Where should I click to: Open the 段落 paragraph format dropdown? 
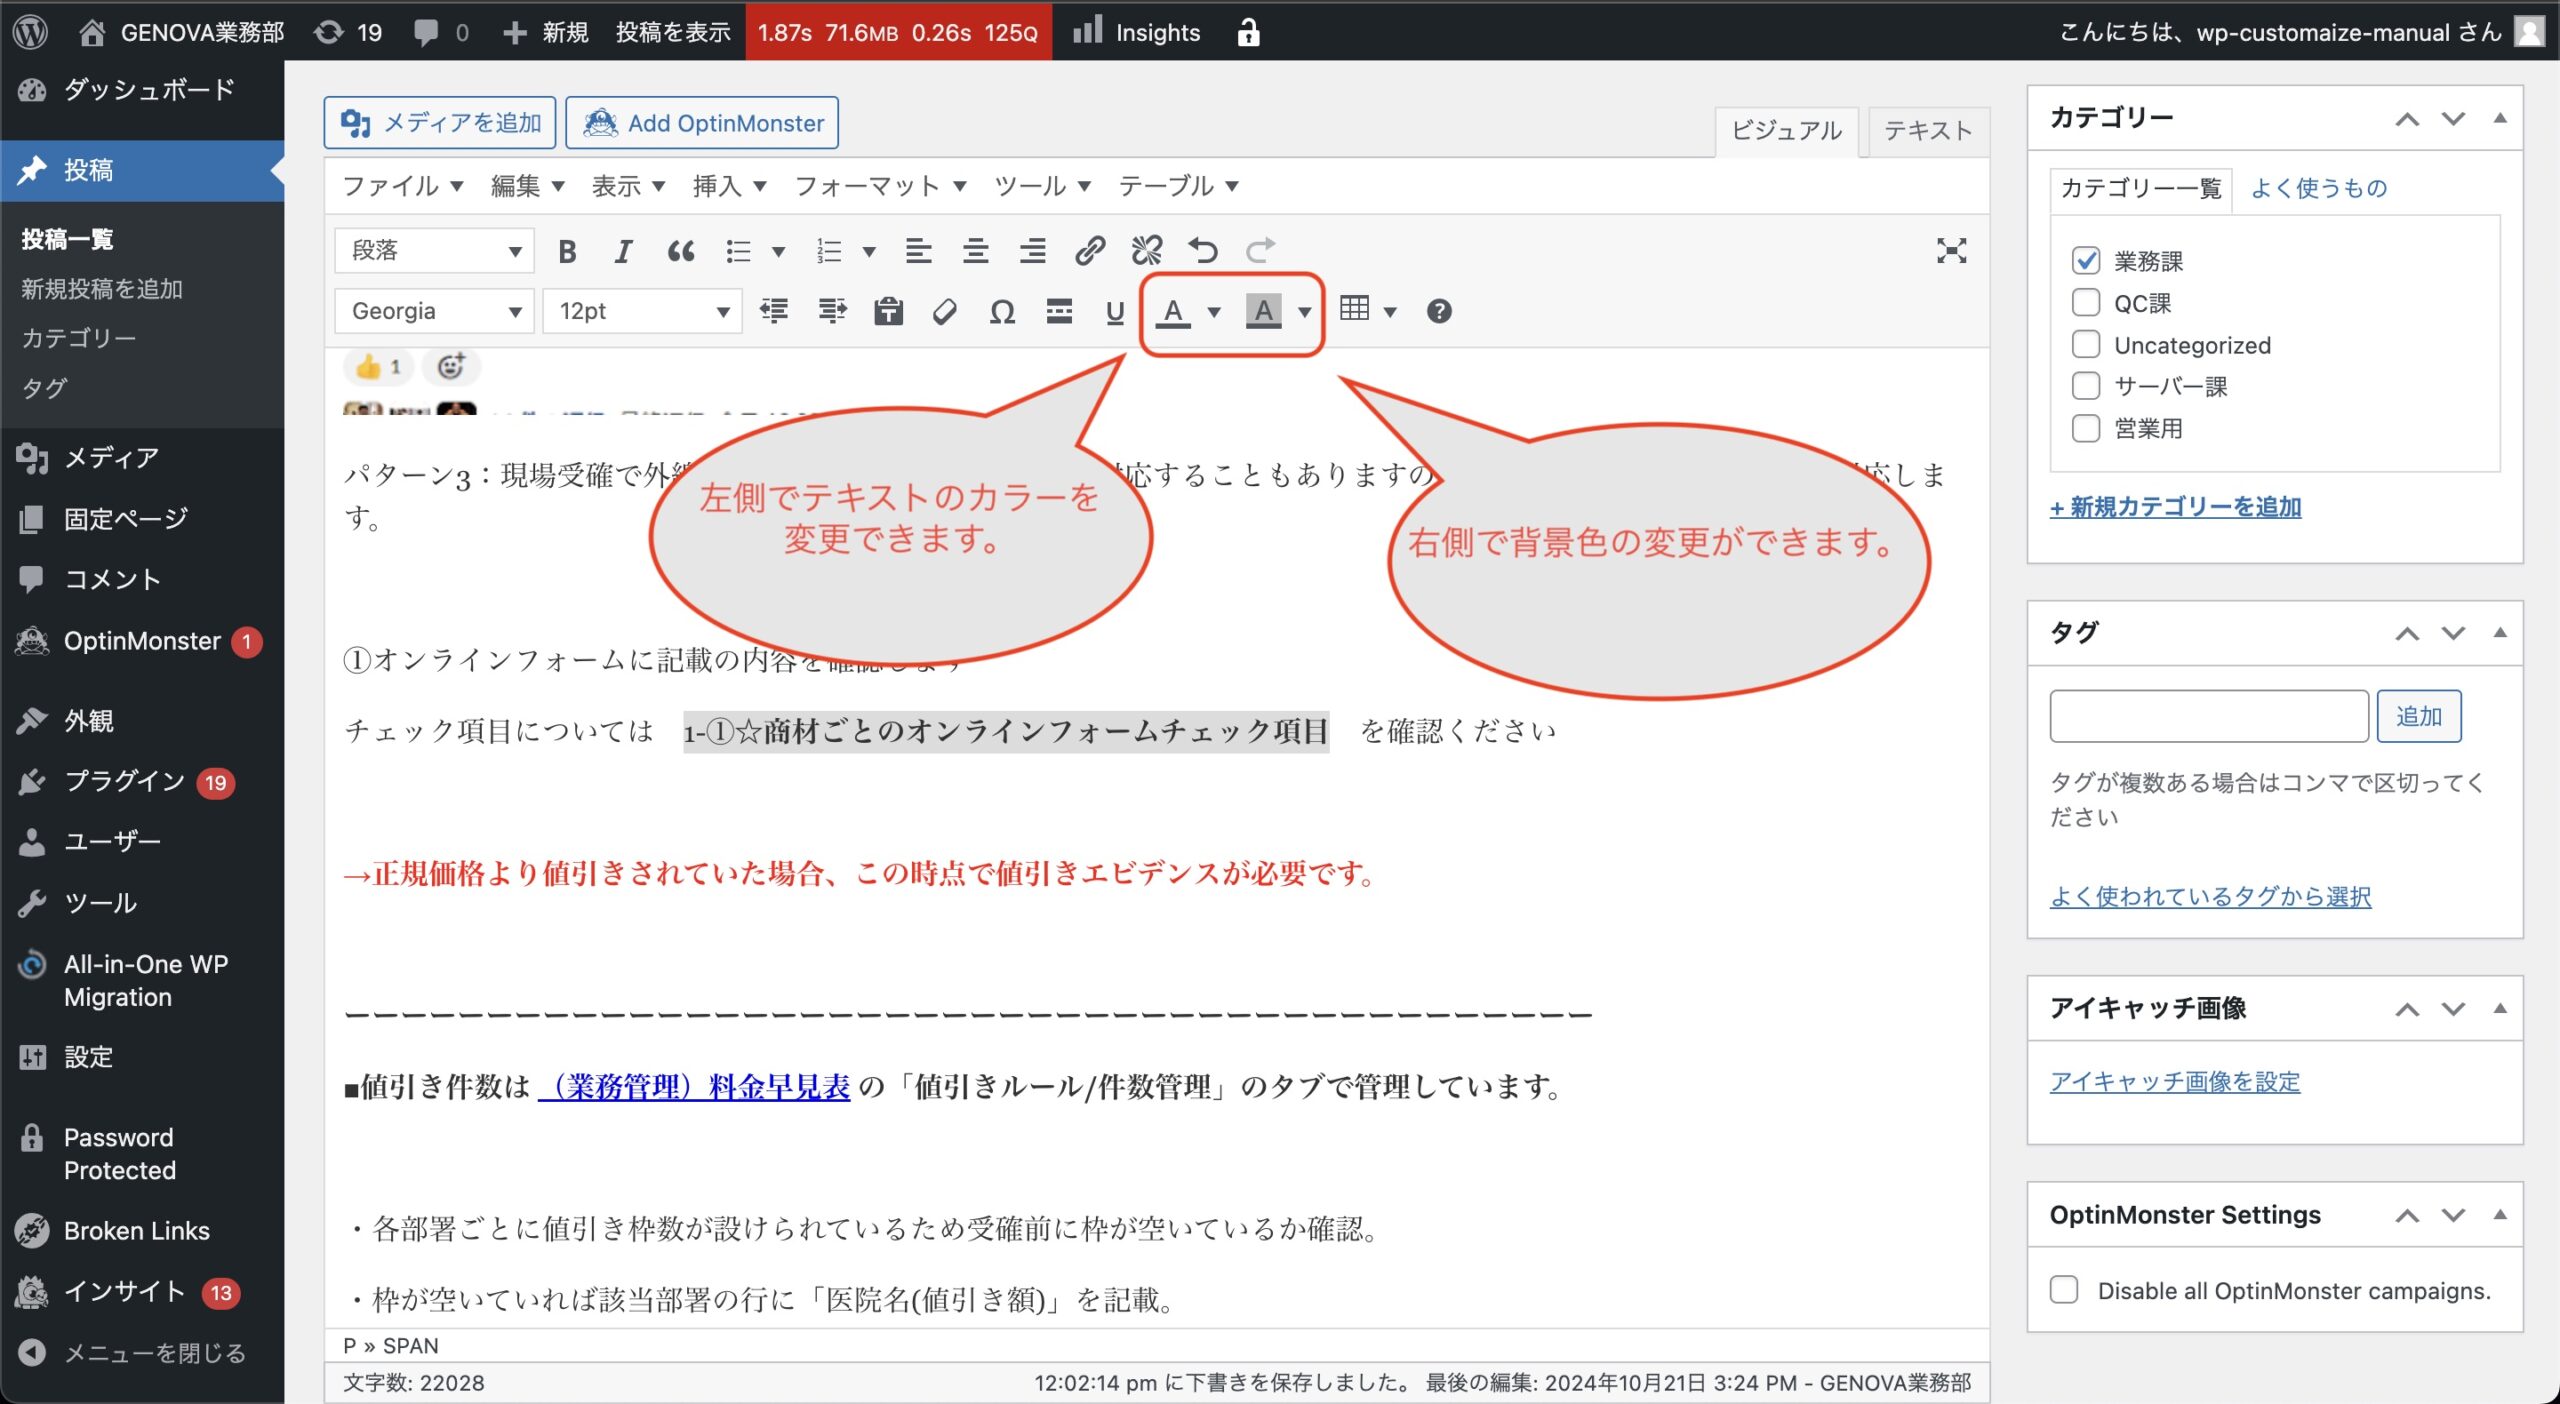coord(435,251)
